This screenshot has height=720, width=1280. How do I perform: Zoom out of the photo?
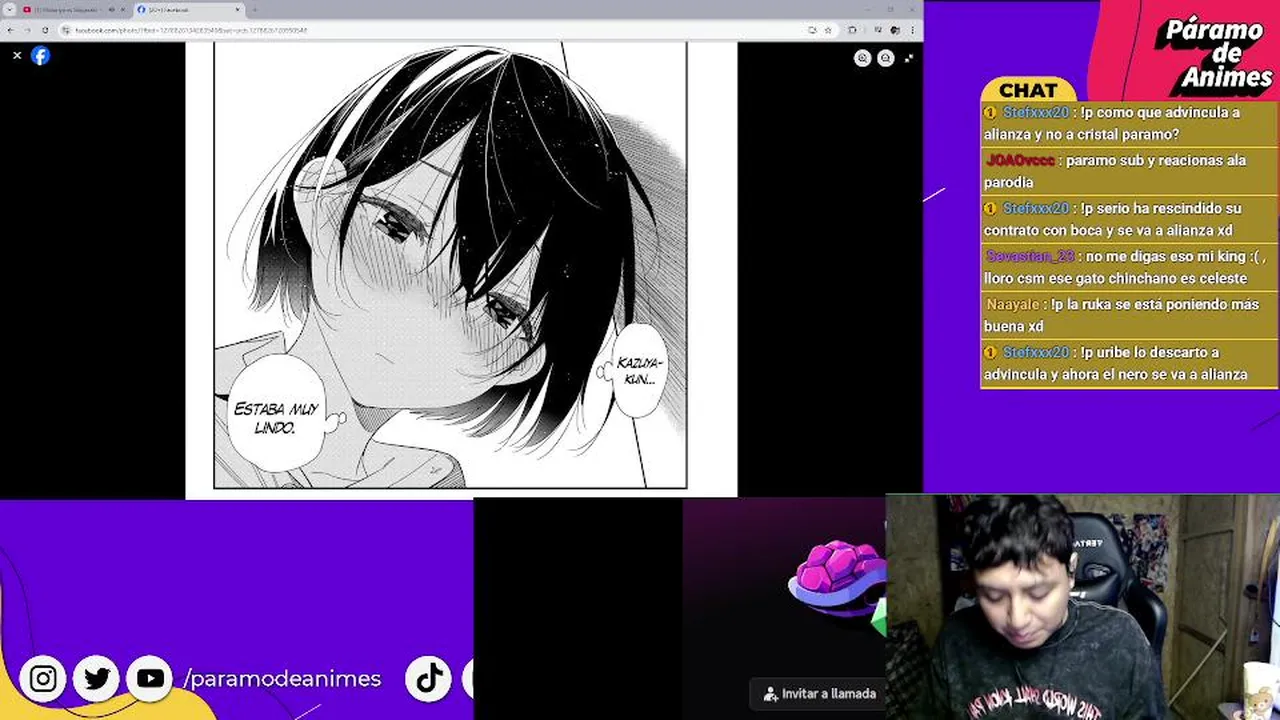coord(885,58)
